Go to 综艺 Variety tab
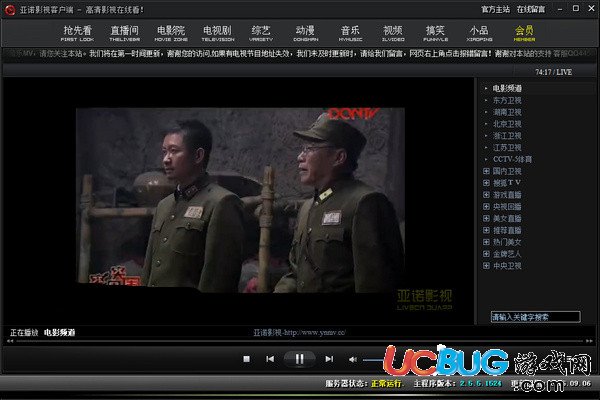600x400 pixels. pos(261,33)
